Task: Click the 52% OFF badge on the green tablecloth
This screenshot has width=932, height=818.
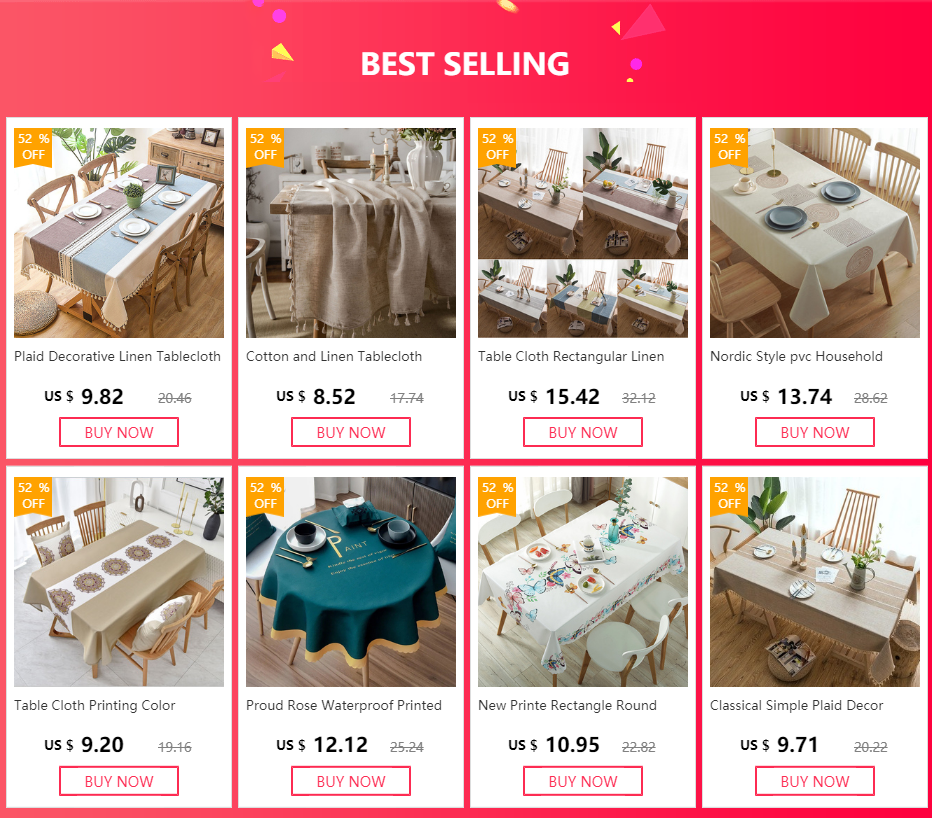Action: point(265,496)
